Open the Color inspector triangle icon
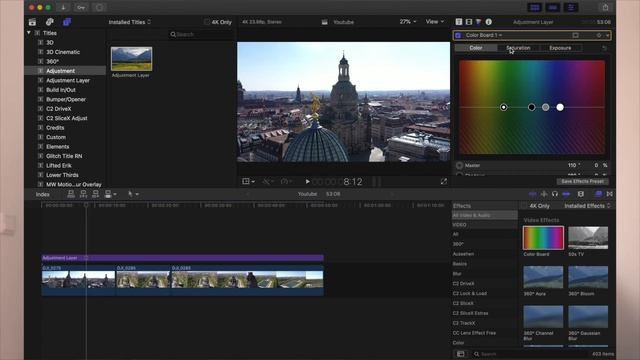The height and width of the screenshot is (360, 640). pos(478,22)
